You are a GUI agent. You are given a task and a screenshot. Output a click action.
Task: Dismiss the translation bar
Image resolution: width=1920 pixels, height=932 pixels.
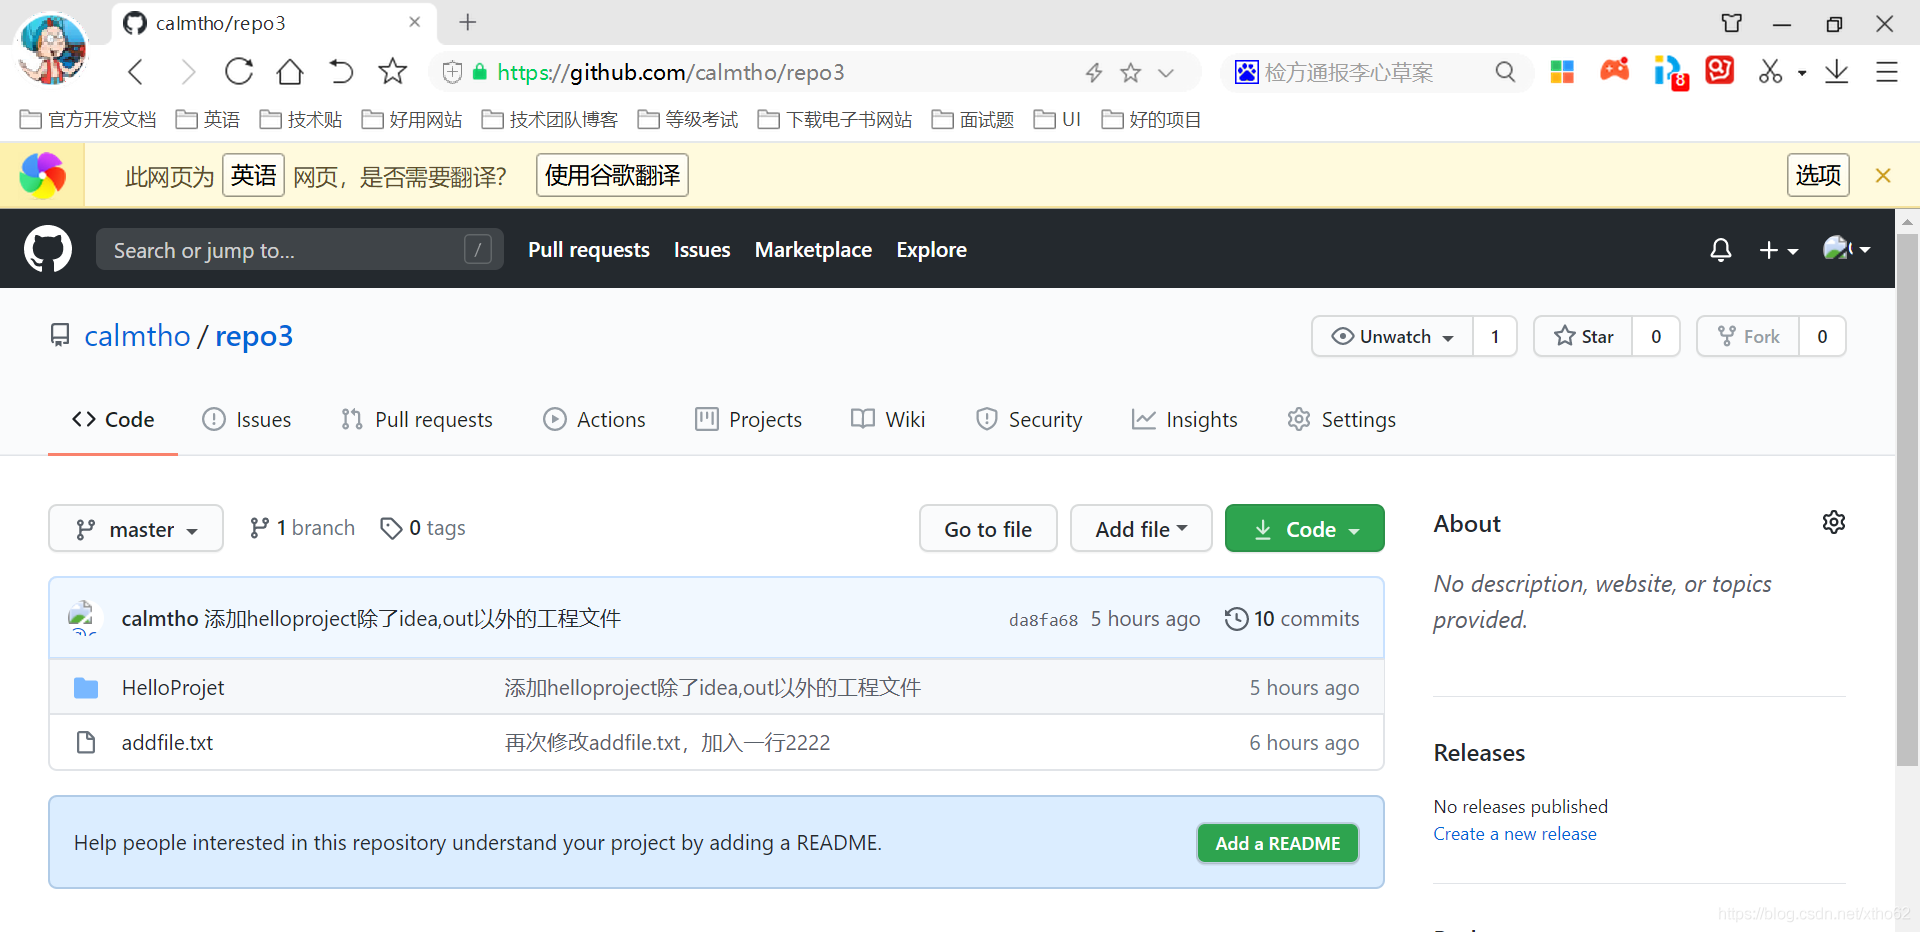point(1883,176)
